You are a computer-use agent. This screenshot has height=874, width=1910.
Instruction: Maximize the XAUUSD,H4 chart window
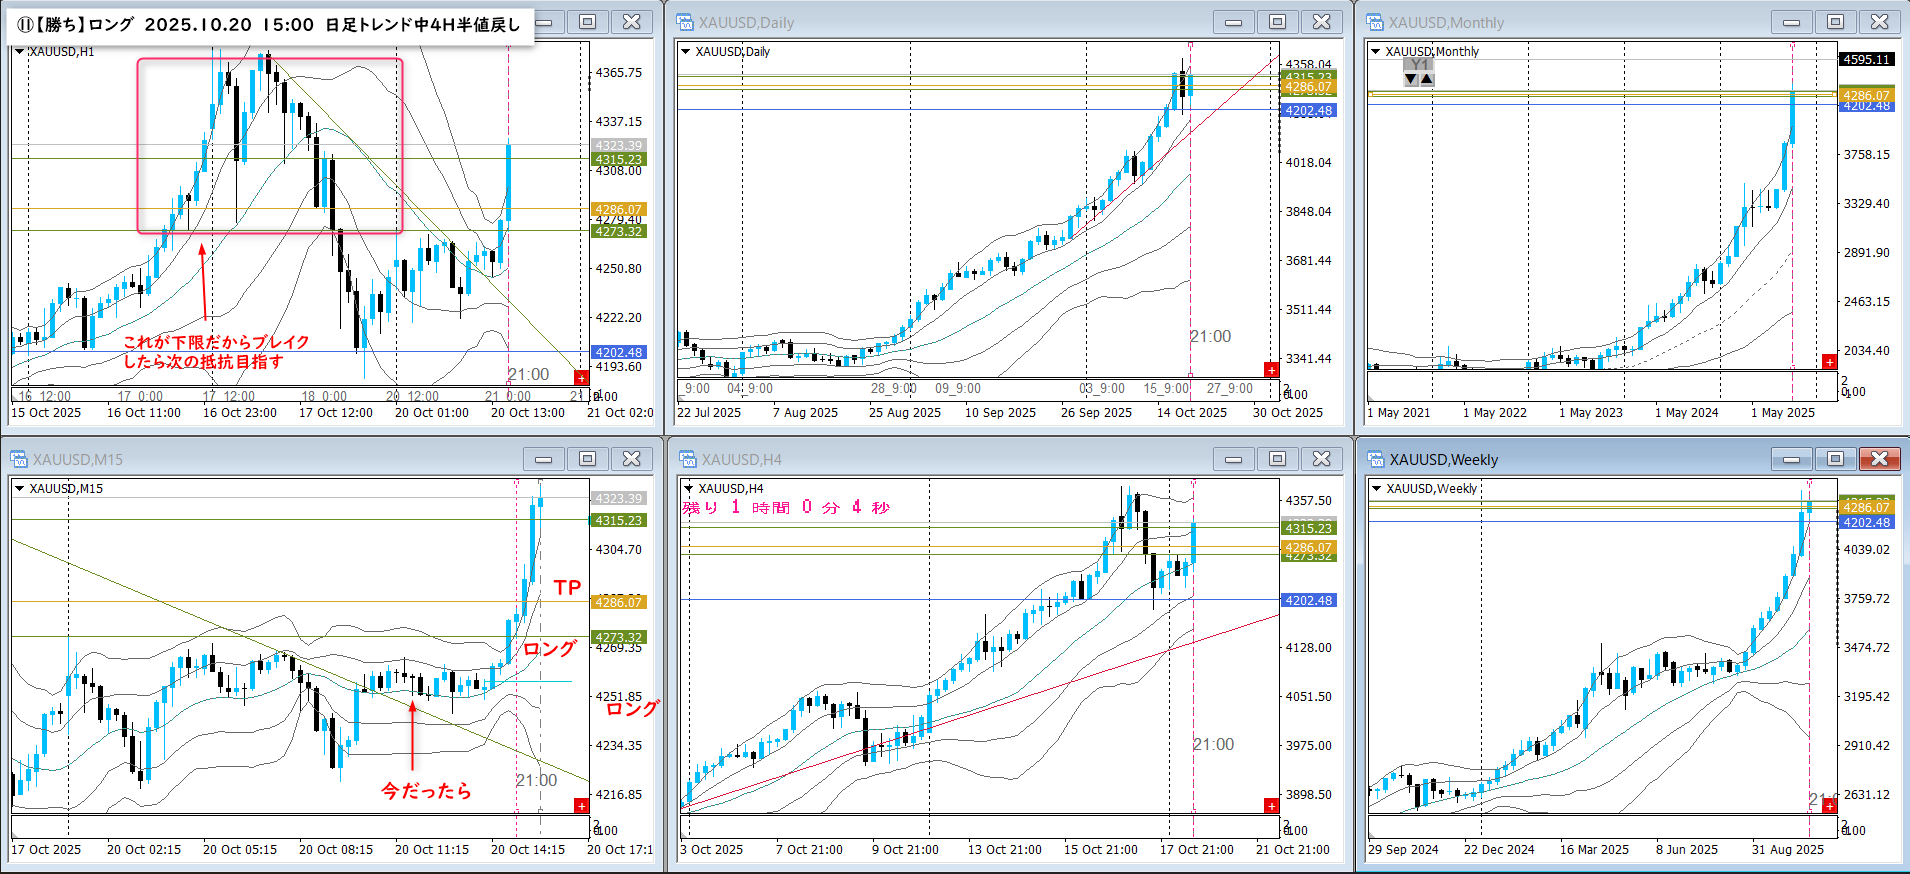[1277, 459]
